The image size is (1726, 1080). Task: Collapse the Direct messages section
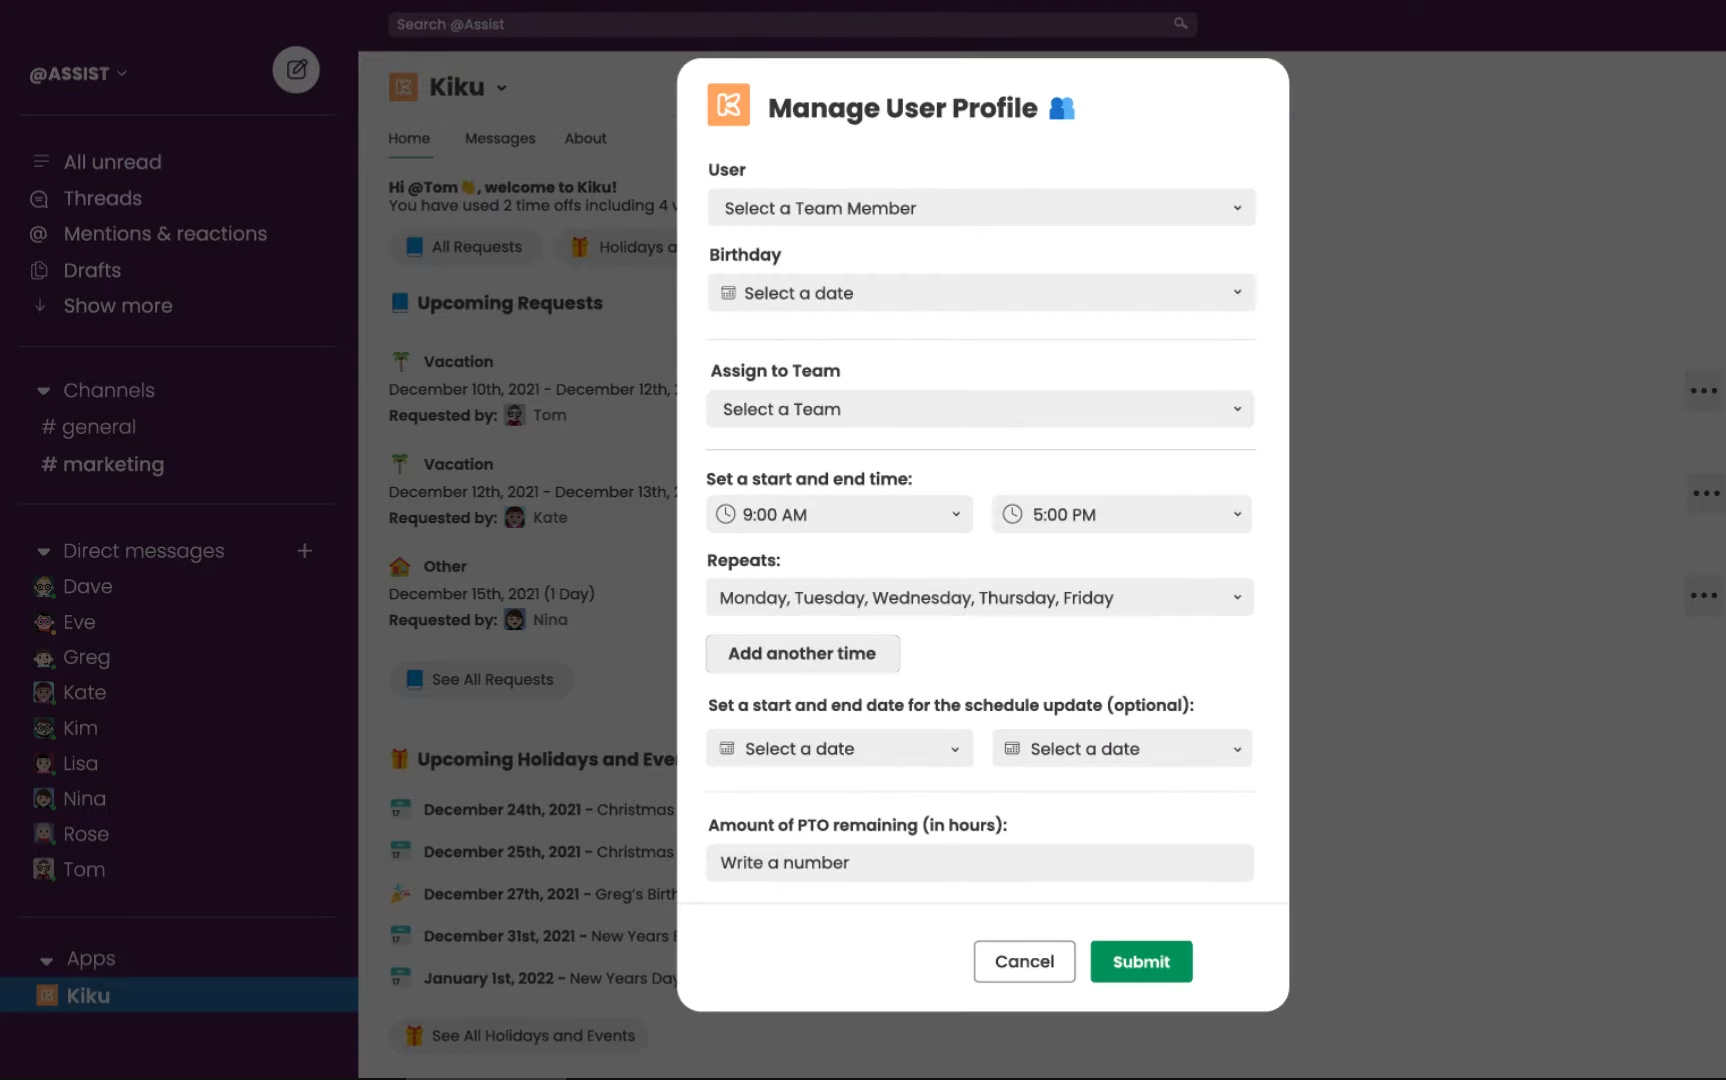point(43,552)
